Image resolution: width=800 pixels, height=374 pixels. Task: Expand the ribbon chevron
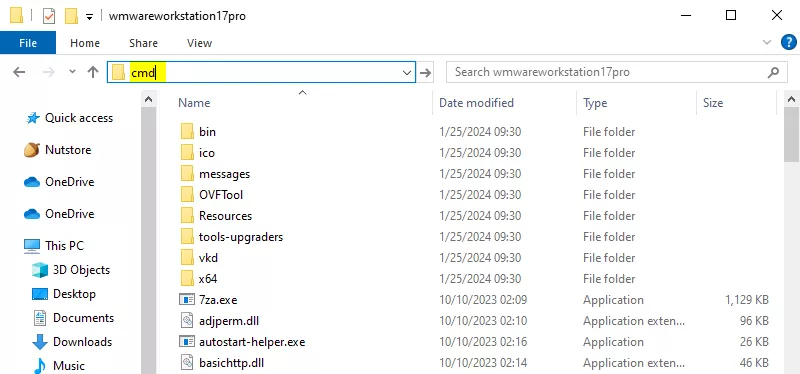(767, 43)
